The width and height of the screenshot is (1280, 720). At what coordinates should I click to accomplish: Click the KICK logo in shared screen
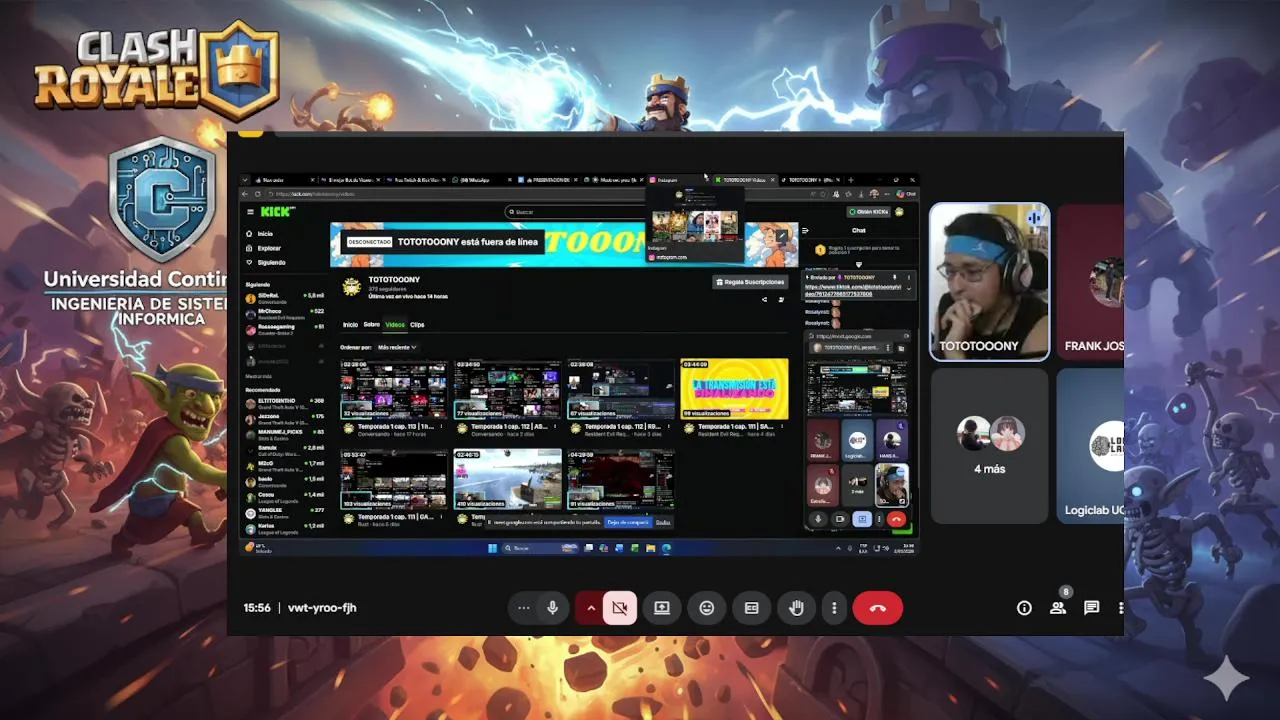click(x=278, y=212)
